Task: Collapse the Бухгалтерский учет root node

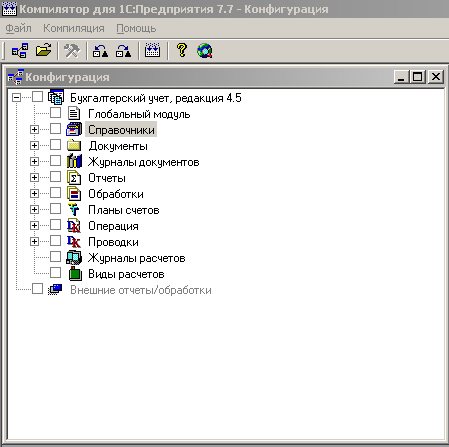Action: 16,97
